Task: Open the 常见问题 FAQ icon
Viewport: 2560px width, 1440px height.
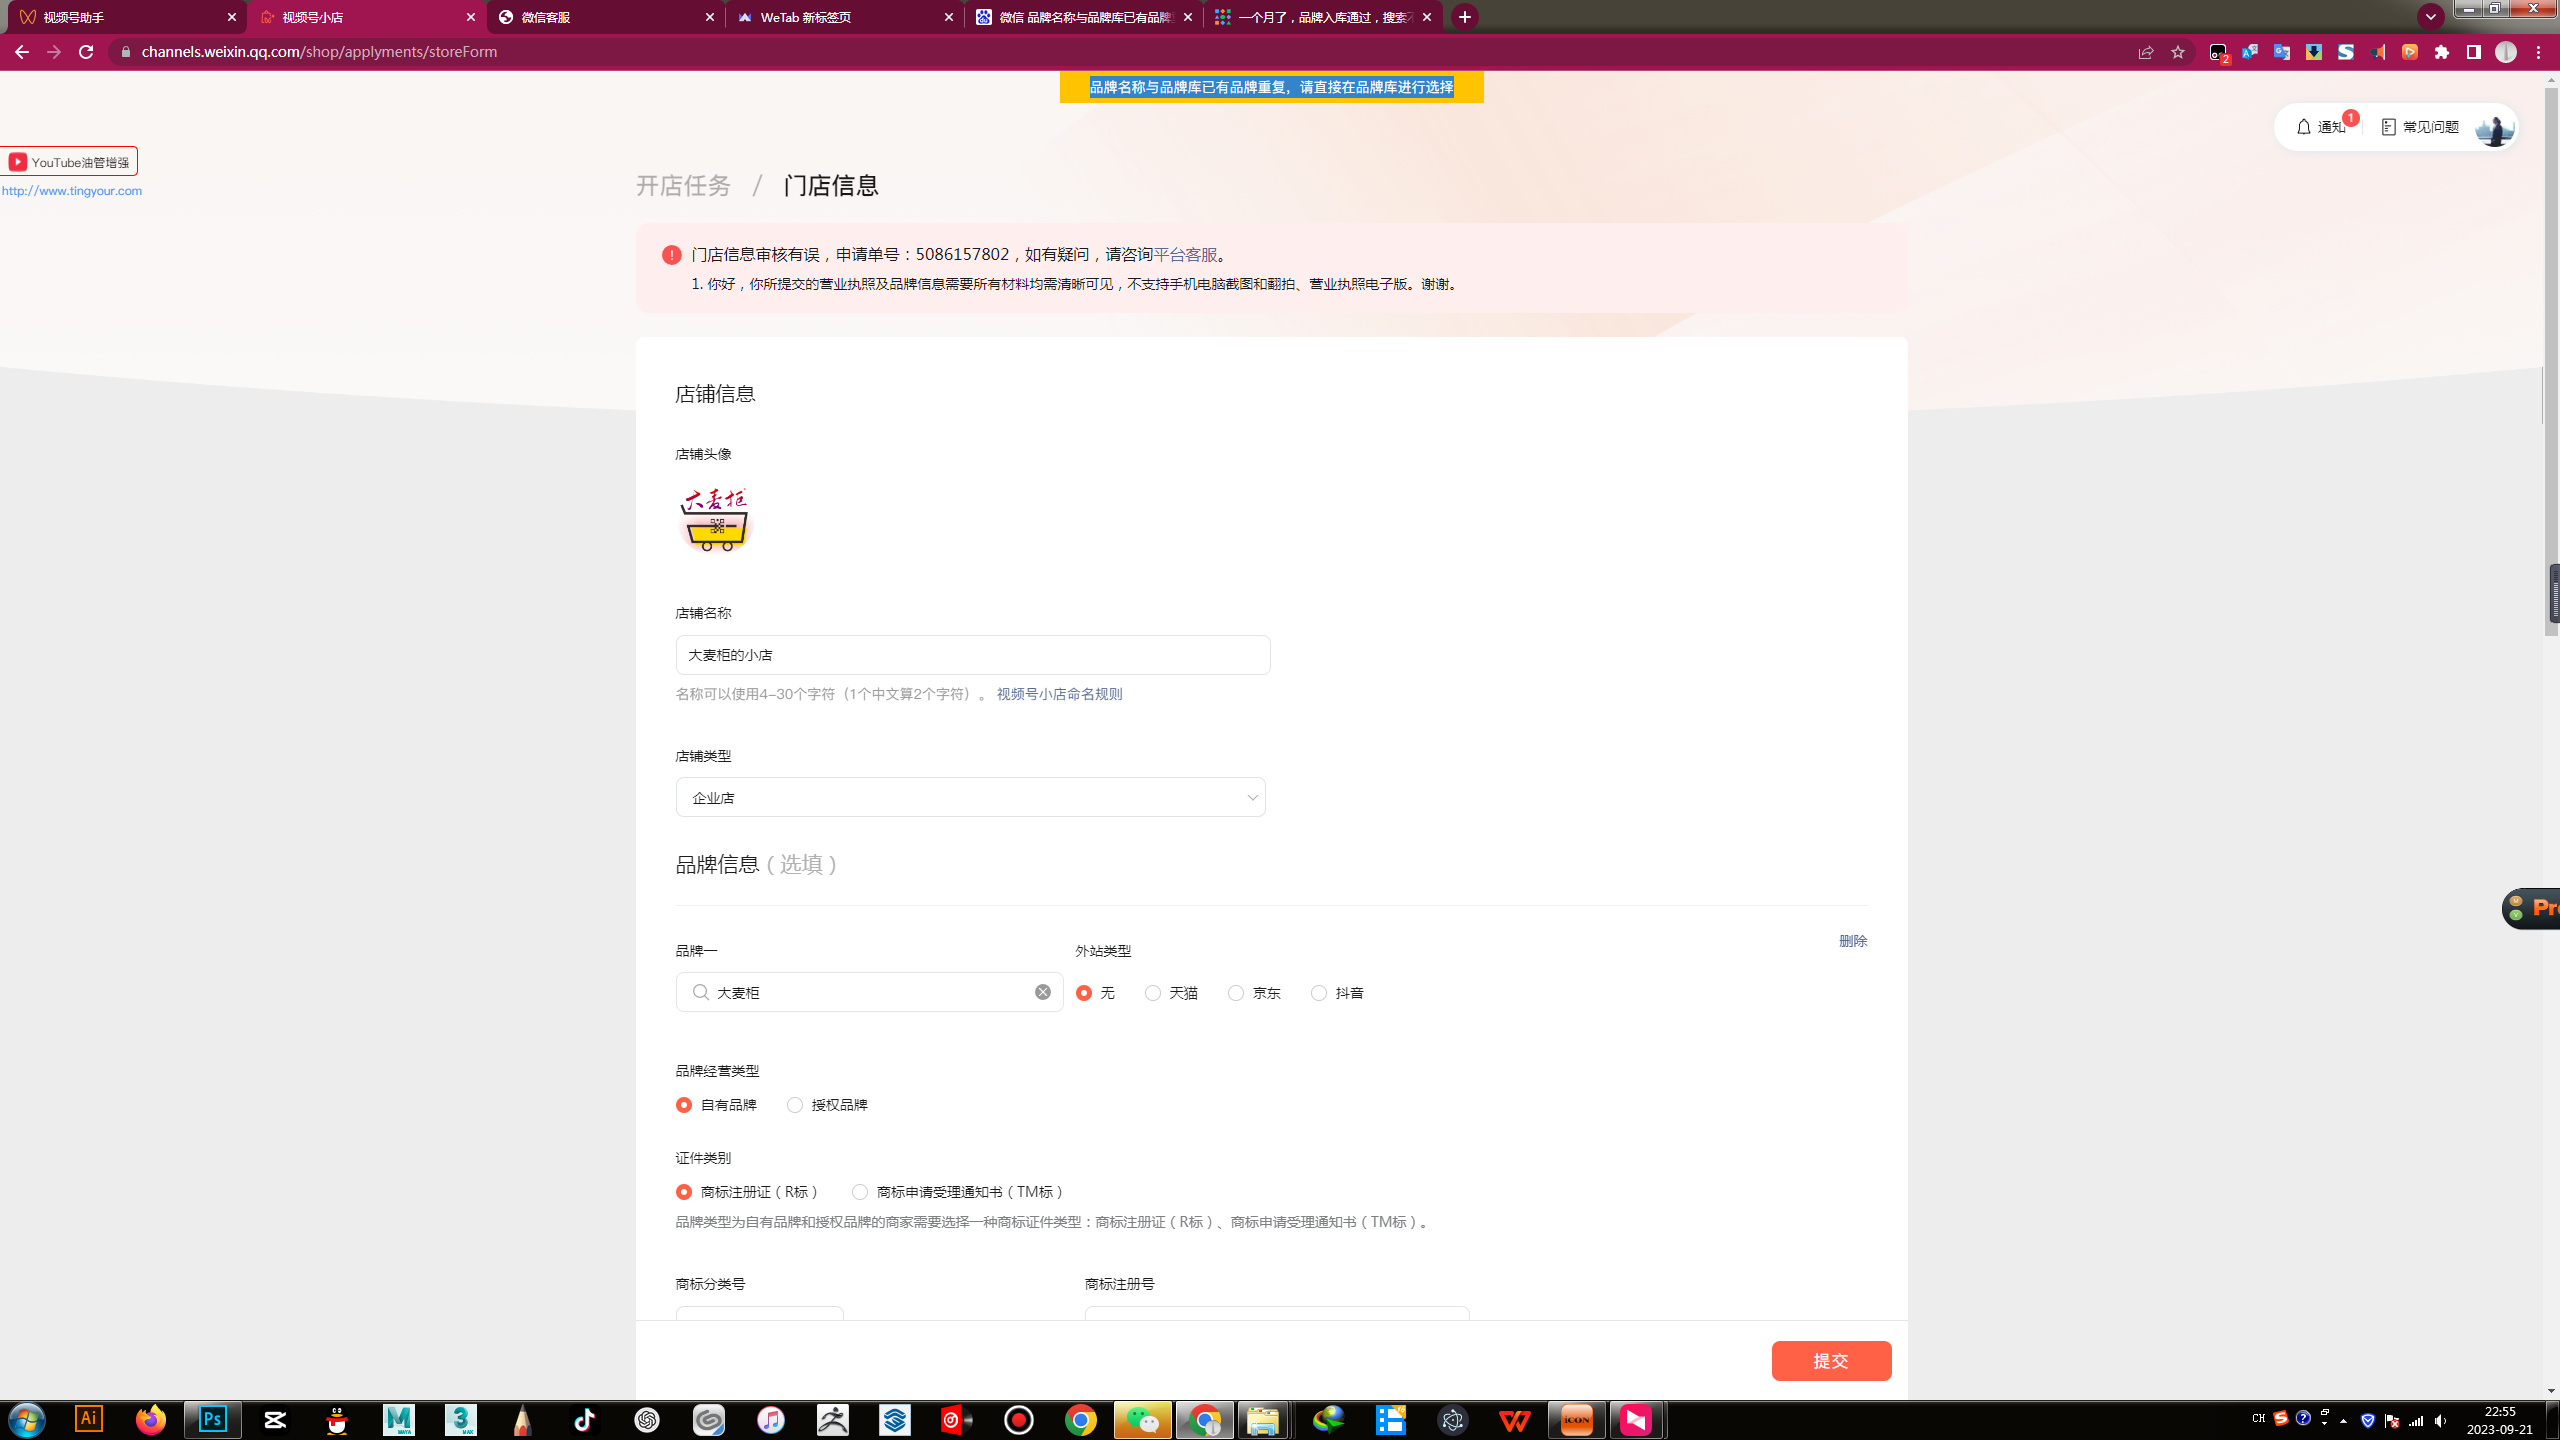Action: coord(2389,127)
